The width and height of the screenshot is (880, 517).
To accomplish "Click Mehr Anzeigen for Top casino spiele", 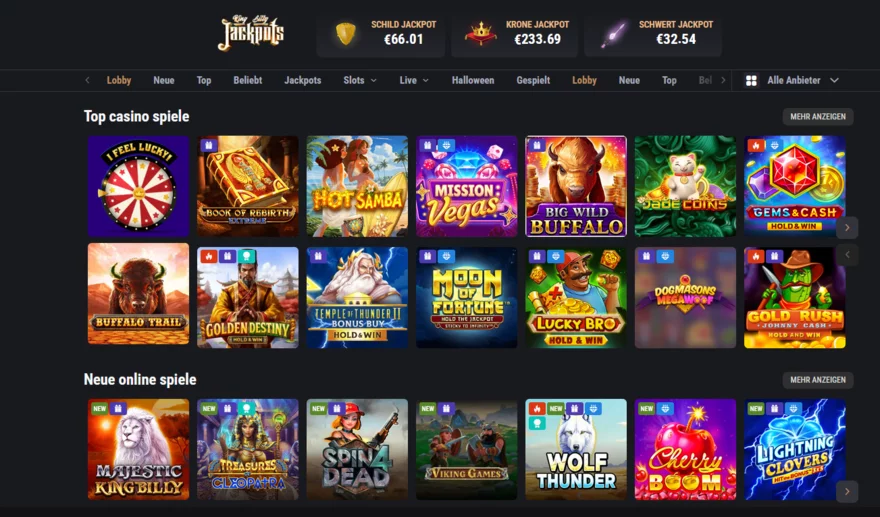I will tap(818, 117).
